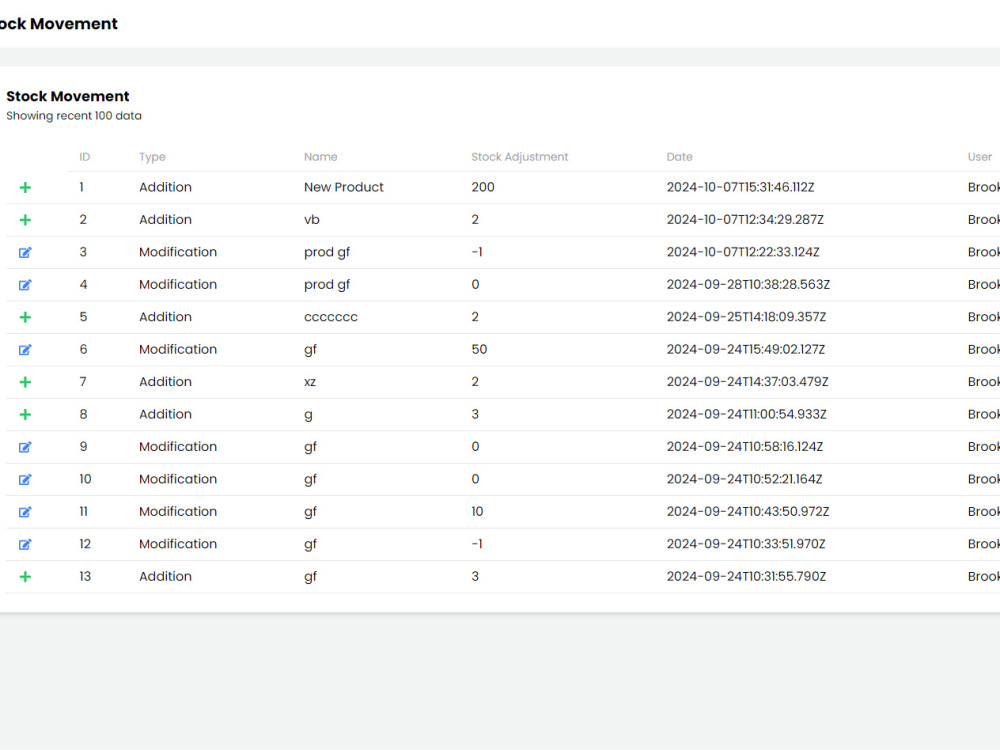The height and width of the screenshot is (750, 1000).
Task: Select the New Product name cell
Action: click(344, 187)
